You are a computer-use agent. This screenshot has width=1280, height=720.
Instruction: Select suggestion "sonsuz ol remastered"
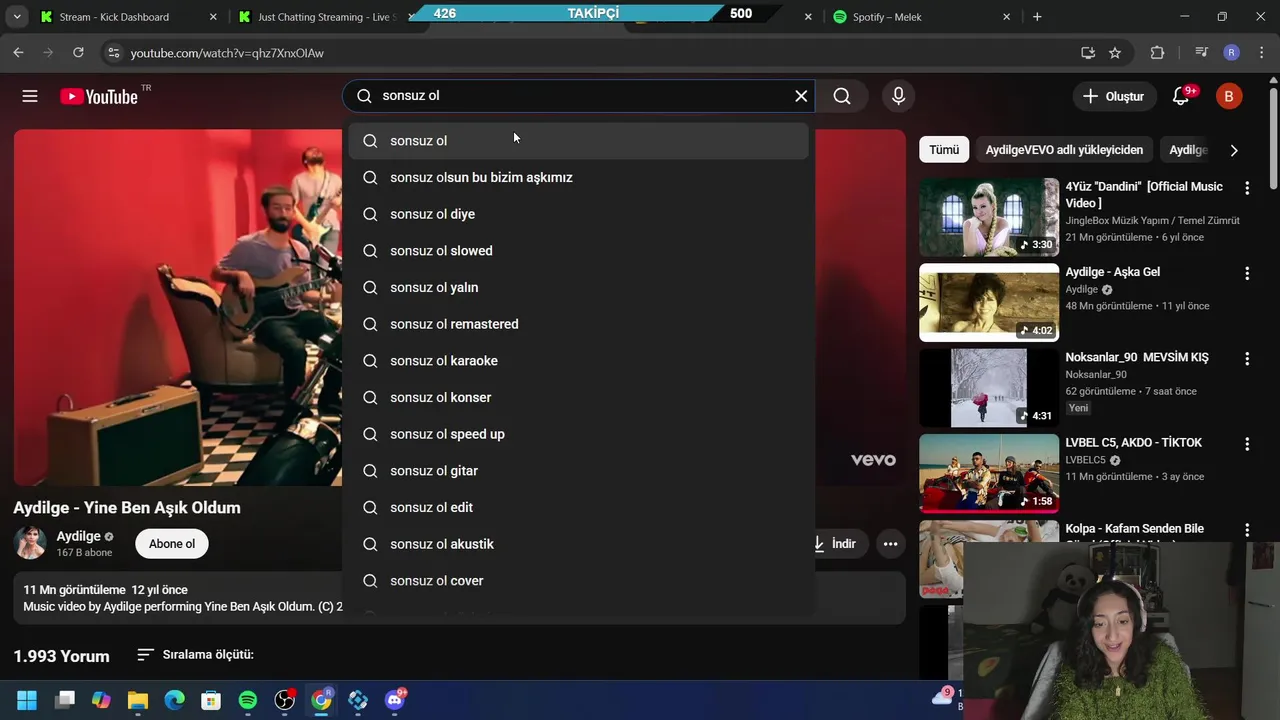coord(578,324)
